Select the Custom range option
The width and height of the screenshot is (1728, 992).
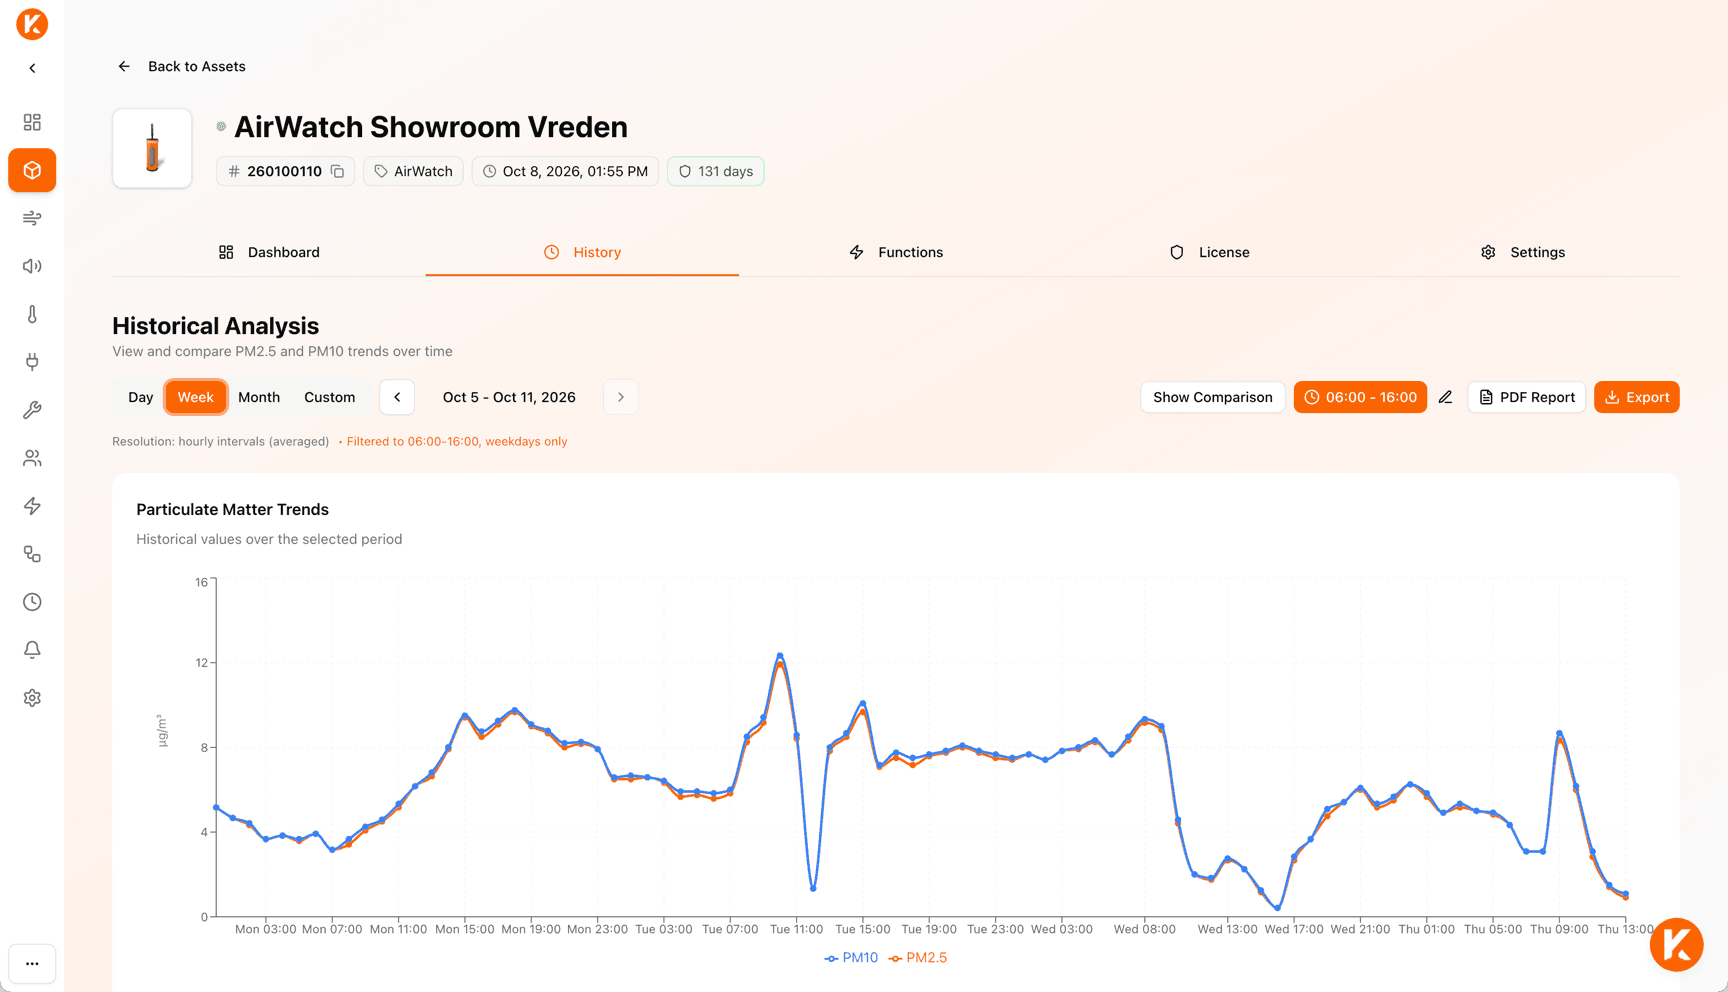[x=330, y=397]
